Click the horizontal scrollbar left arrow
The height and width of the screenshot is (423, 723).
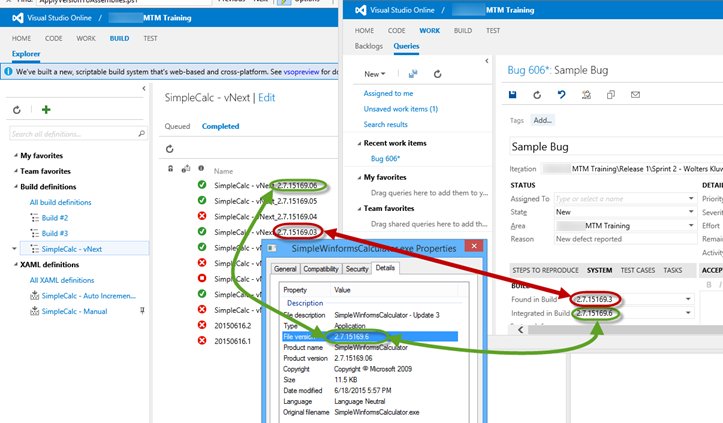point(521,329)
